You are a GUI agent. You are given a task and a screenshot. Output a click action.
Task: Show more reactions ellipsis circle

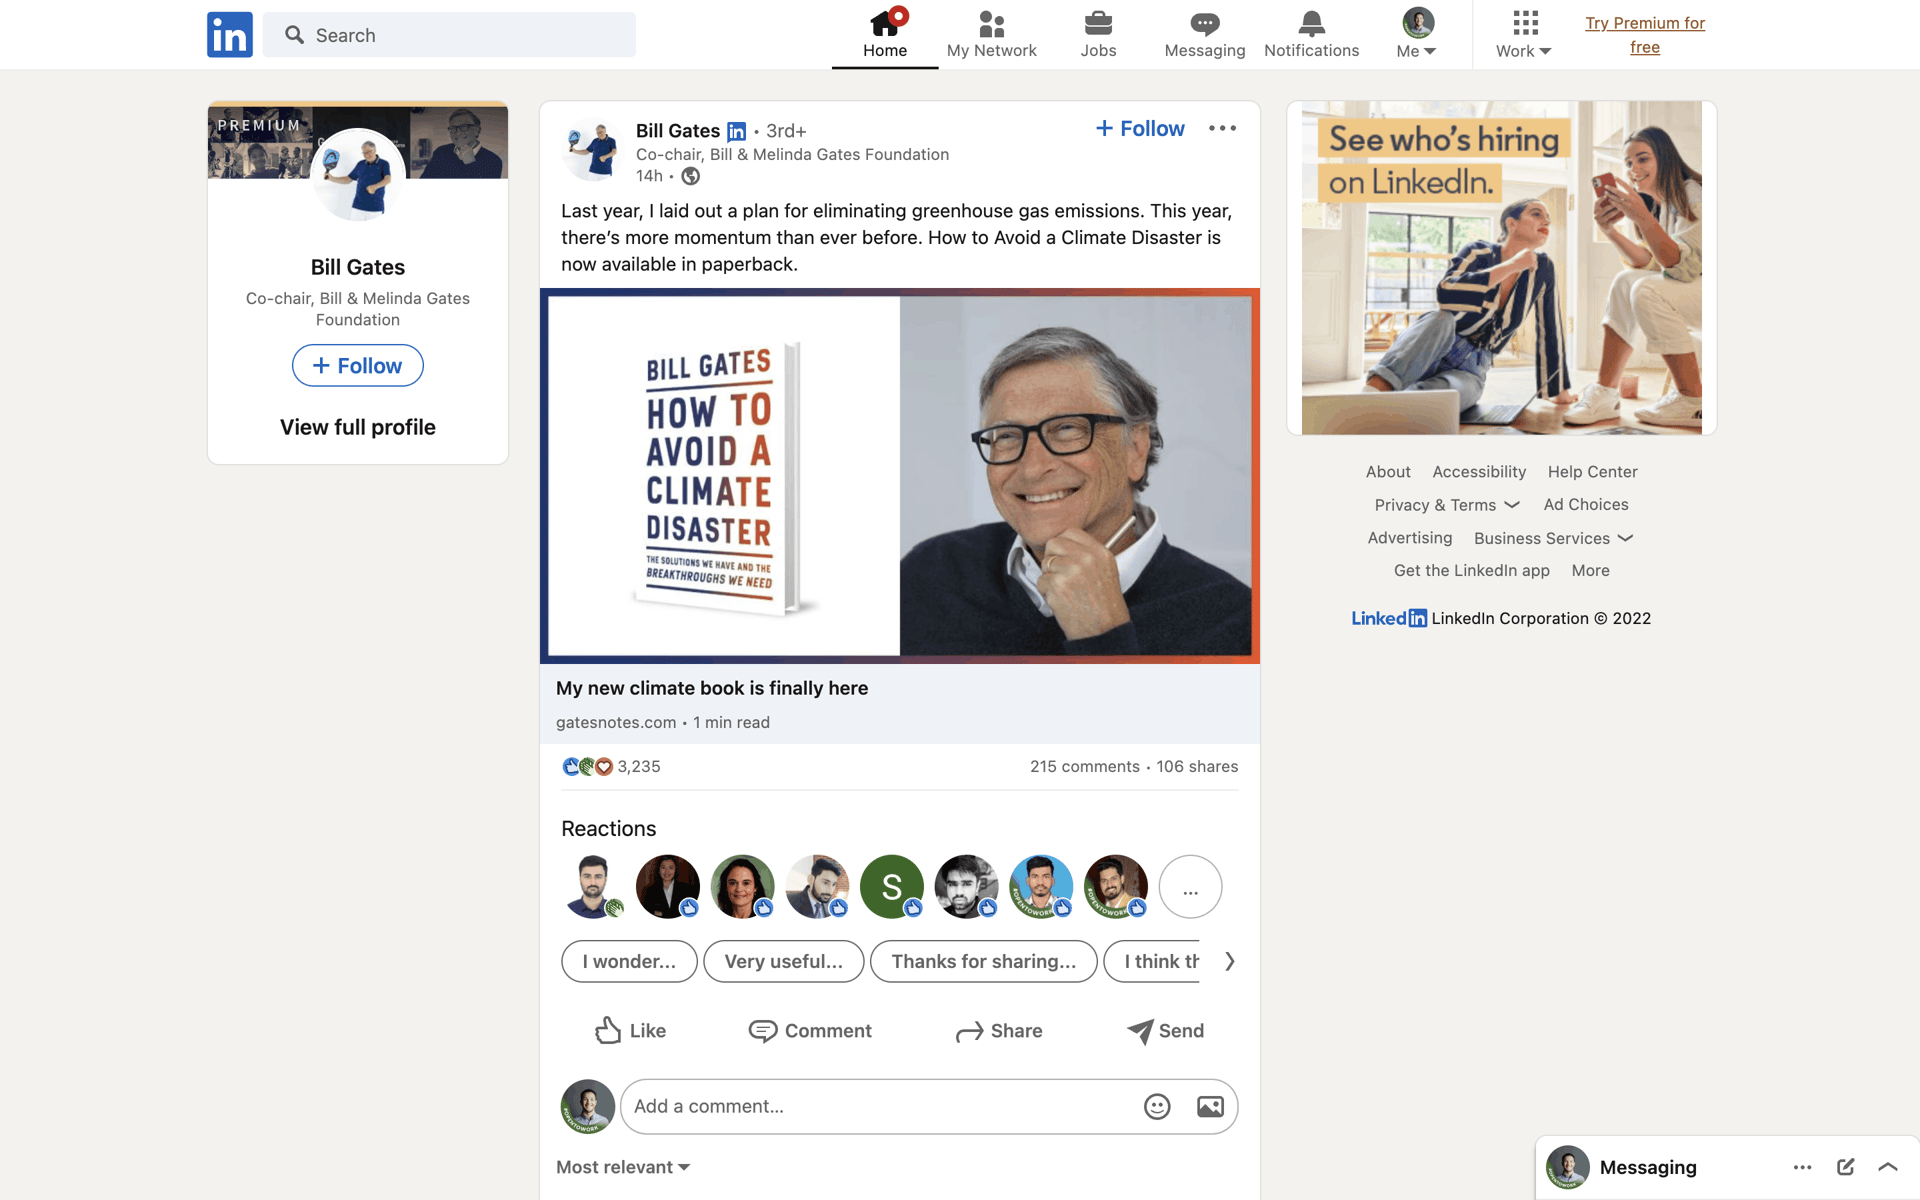[1190, 887]
